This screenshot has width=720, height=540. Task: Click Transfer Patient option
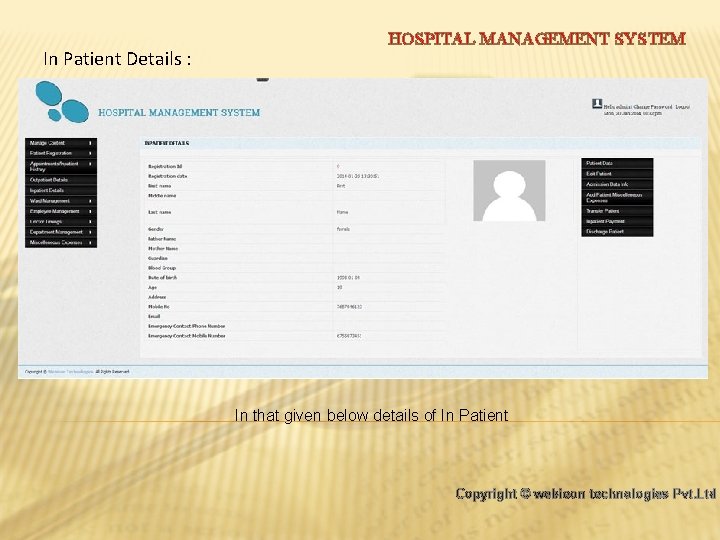click(x=617, y=211)
